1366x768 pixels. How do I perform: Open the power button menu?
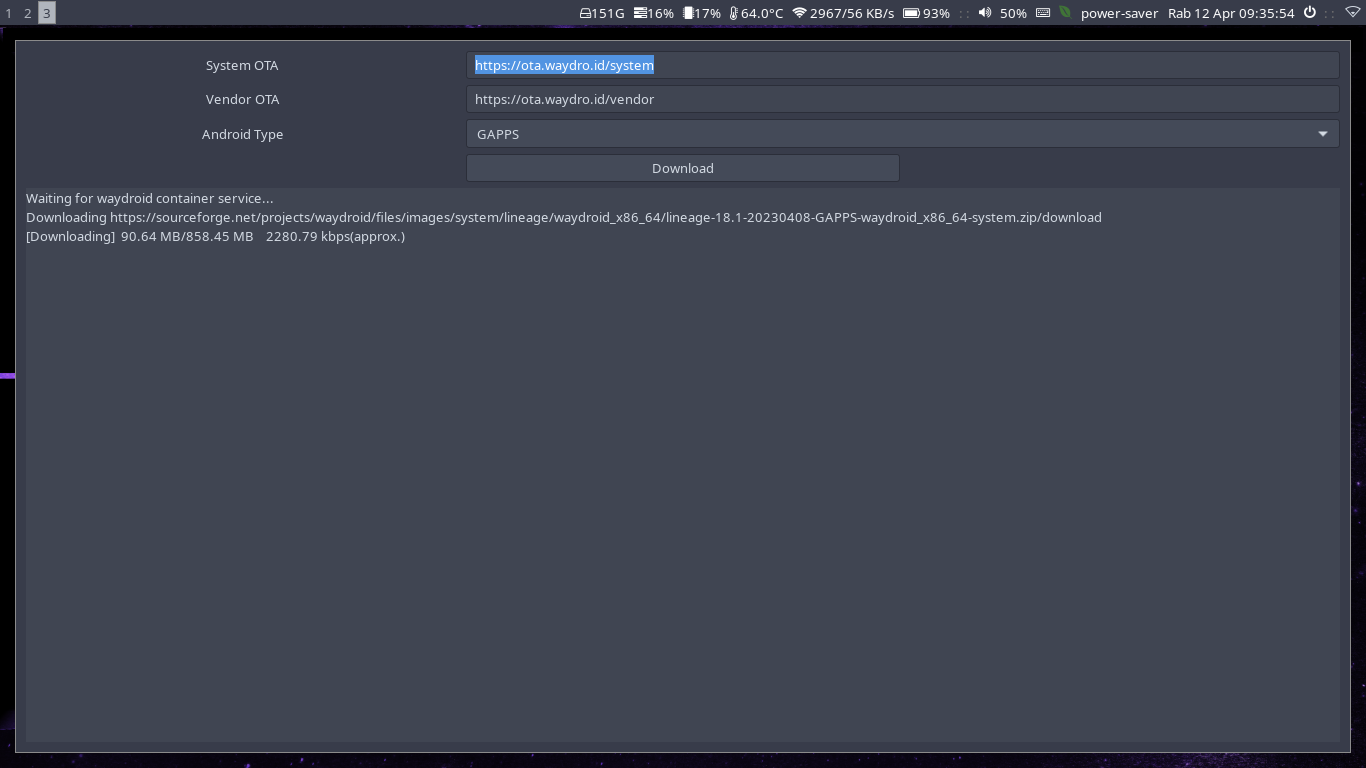click(x=1309, y=13)
